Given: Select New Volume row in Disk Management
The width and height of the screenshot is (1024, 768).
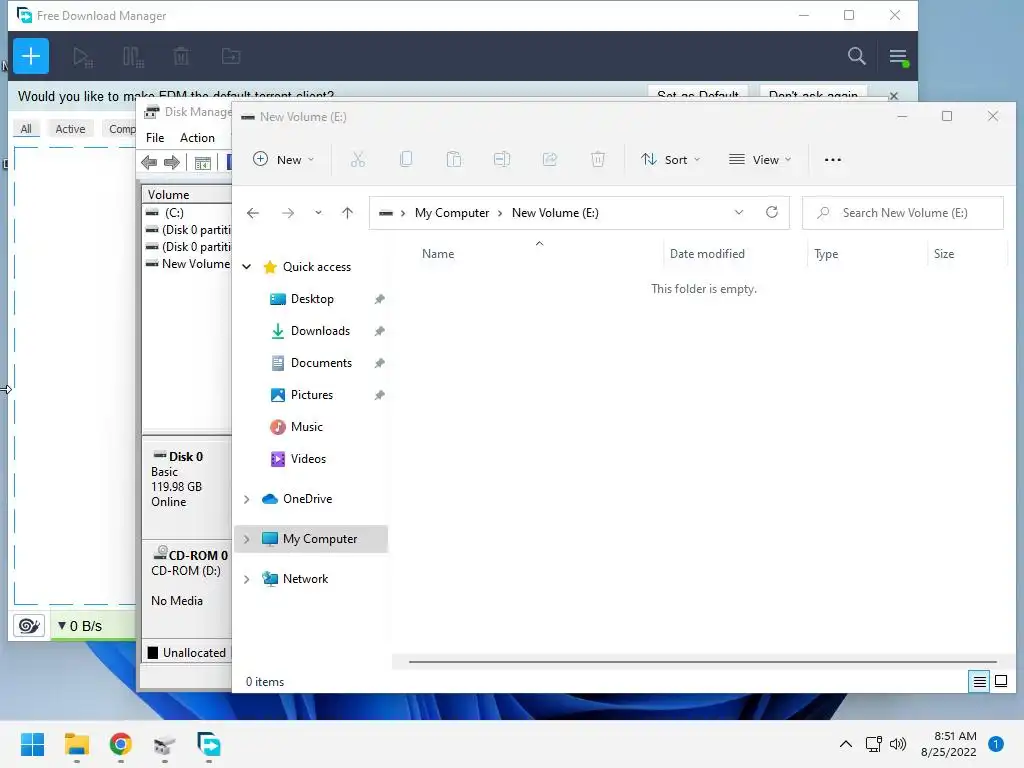Looking at the screenshot, I should [x=187, y=264].
